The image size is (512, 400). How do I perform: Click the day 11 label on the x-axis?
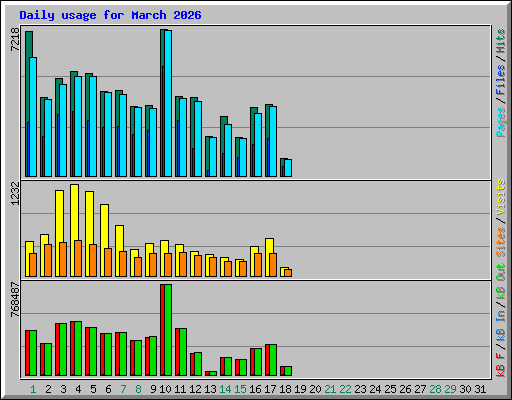[180, 389]
